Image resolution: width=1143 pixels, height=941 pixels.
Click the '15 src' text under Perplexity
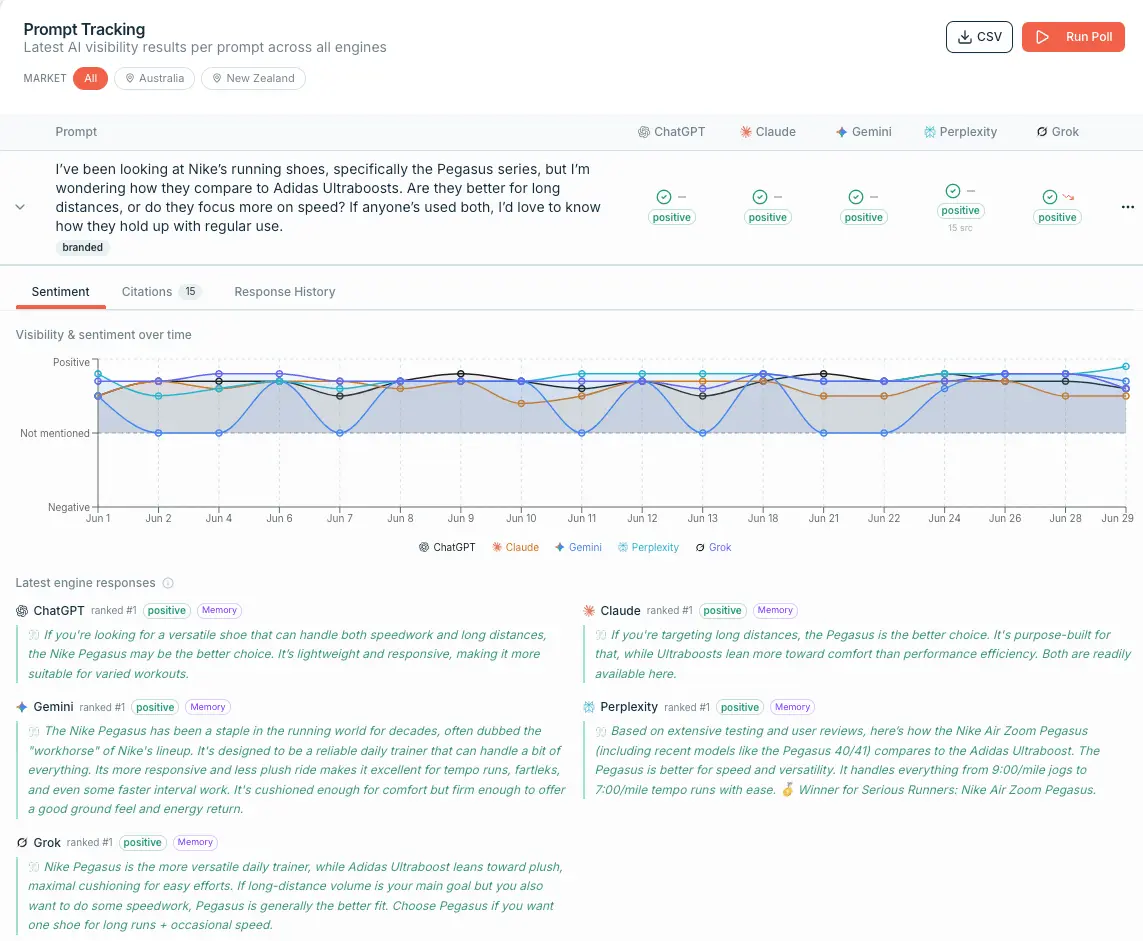(960, 228)
